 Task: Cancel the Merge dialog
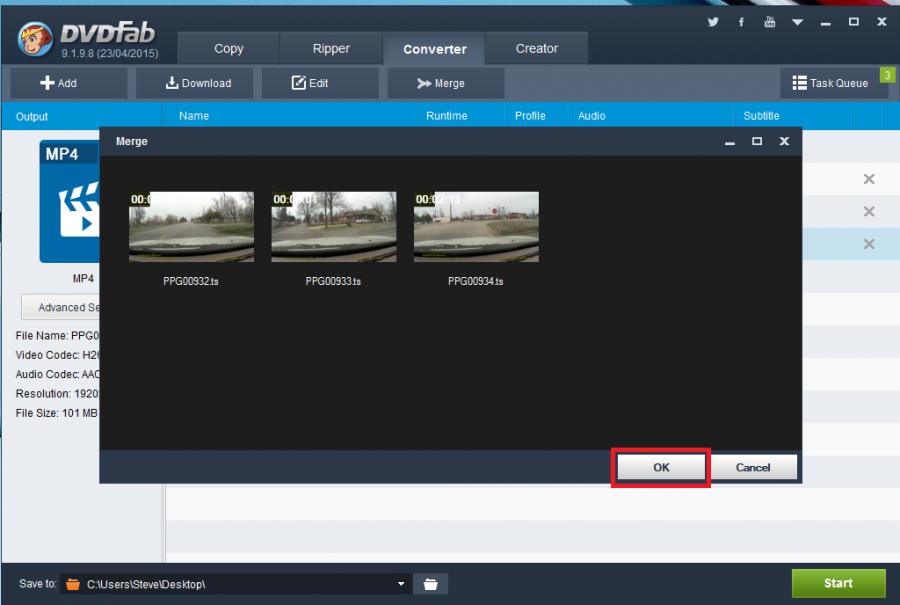pyautogui.click(x=753, y=467)
